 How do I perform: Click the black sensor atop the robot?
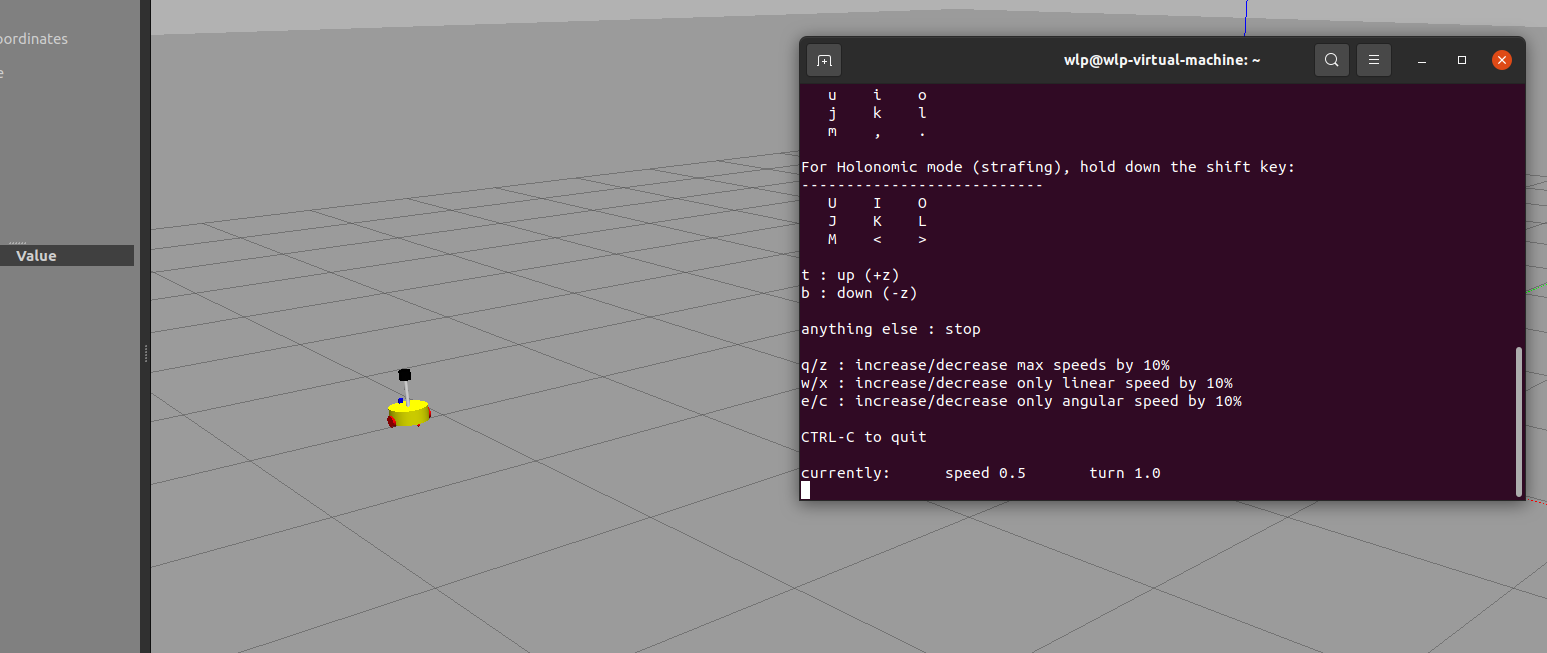point(405,374)
